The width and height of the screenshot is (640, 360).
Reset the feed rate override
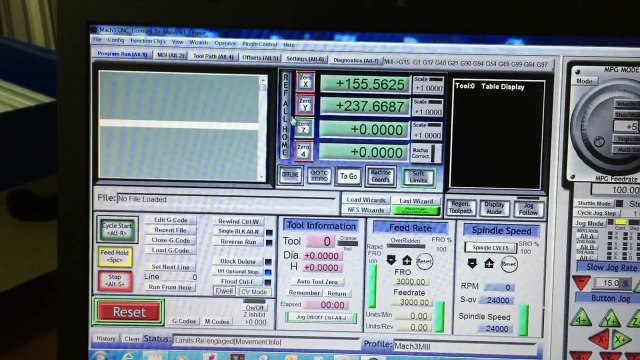(x=424, y=261)
